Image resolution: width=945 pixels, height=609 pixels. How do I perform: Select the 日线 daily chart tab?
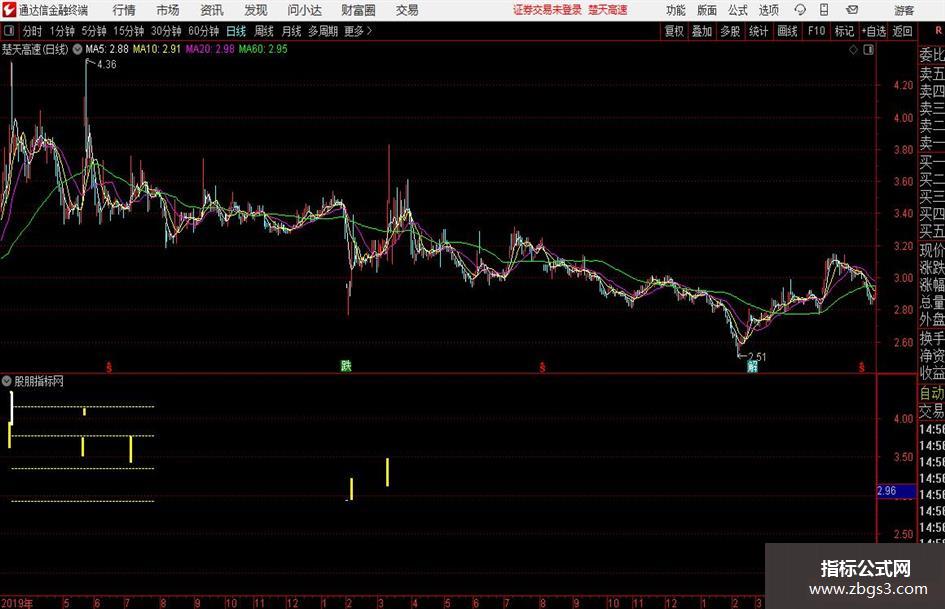(236, 31)
